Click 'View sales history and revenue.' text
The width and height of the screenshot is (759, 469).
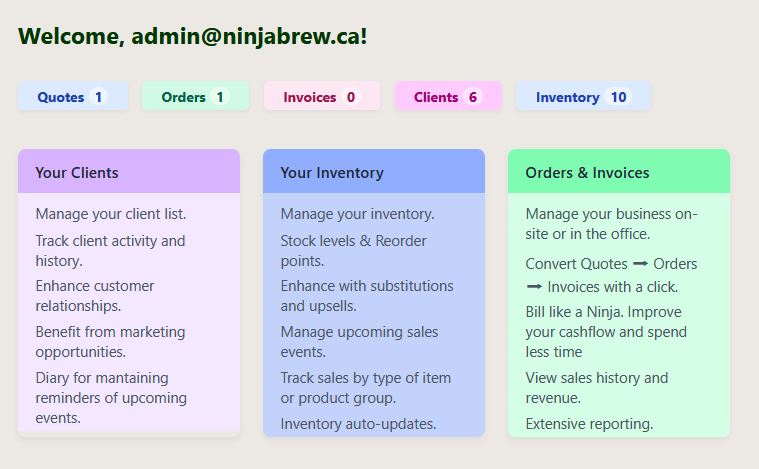pyautogui.click(x=597, y=388)
